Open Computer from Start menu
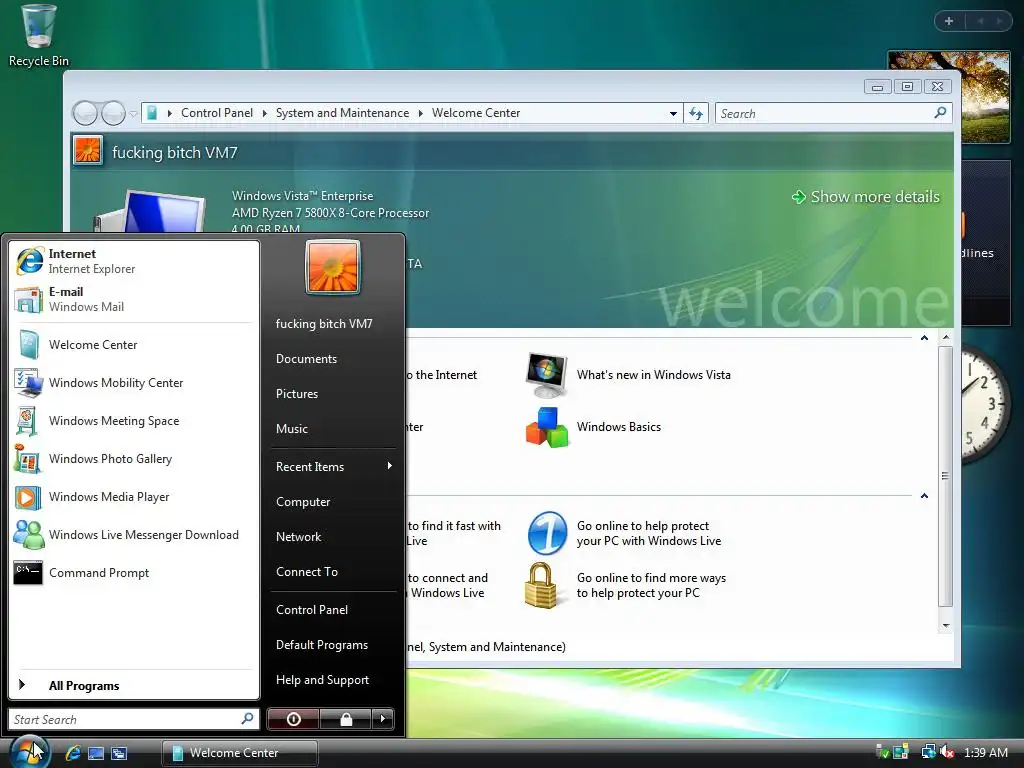 (x=334, y=502)
